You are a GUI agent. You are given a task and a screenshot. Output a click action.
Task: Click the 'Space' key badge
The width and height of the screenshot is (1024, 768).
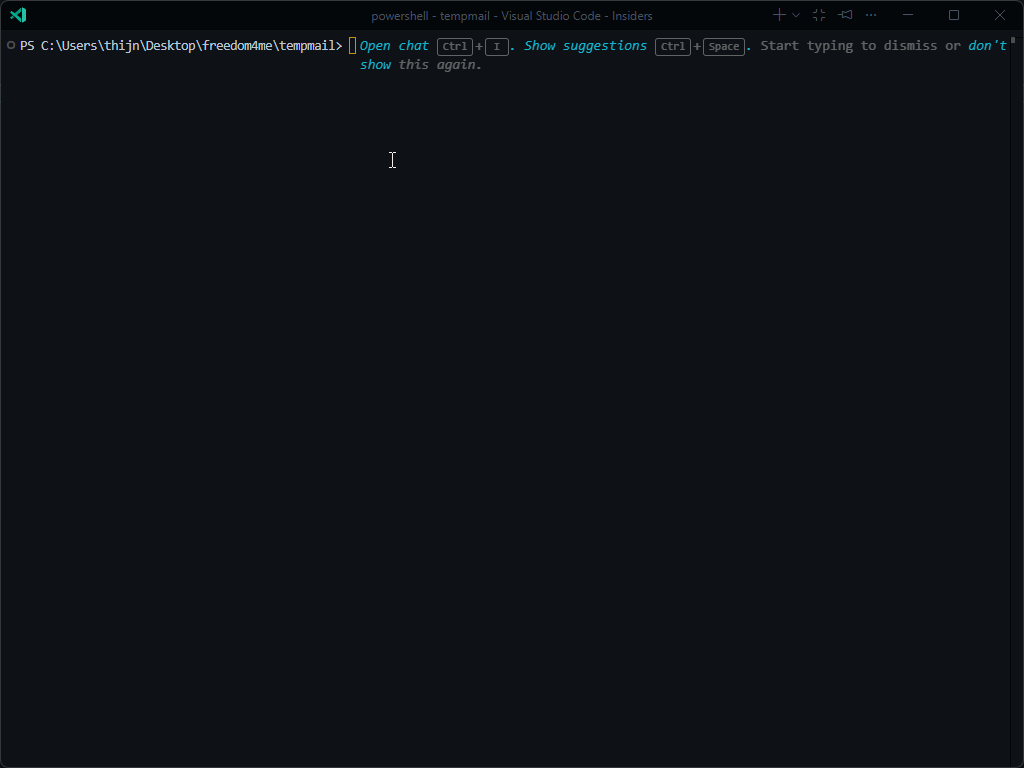[723, 47]
